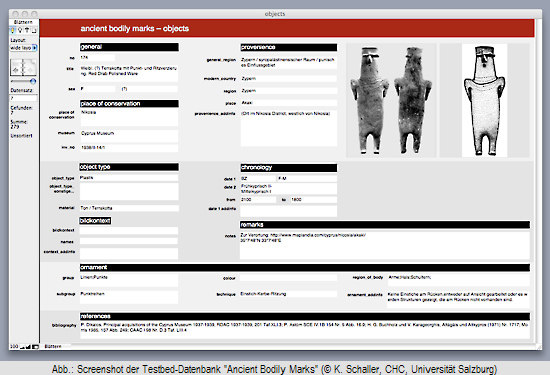The width and height of the screenshot is (550, 375).
Task: Click the 'chronology' section header
Action: click(289, 168)
